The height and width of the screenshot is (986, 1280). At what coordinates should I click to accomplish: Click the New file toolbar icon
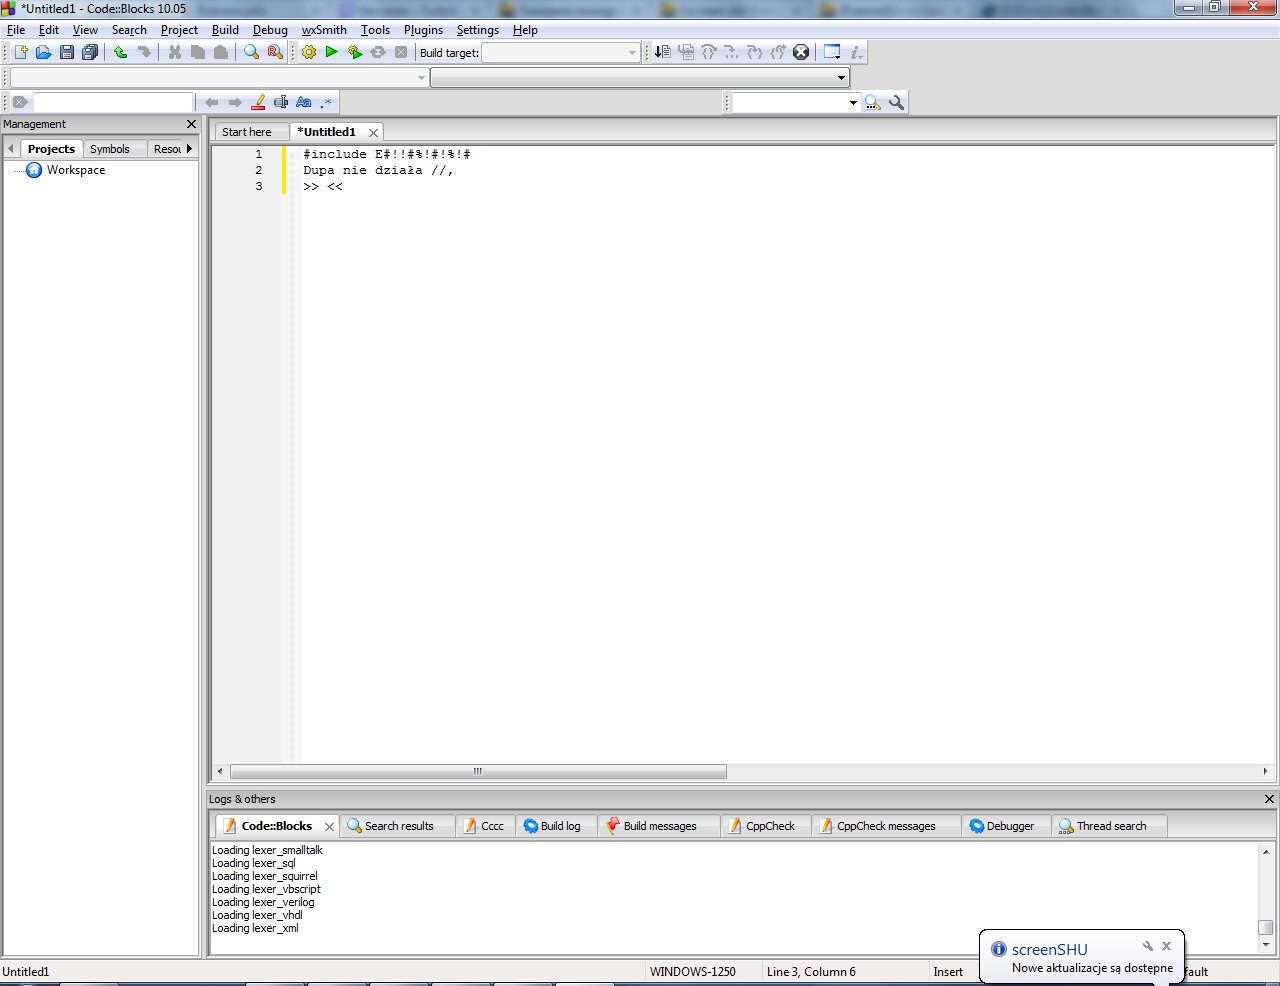20,52
